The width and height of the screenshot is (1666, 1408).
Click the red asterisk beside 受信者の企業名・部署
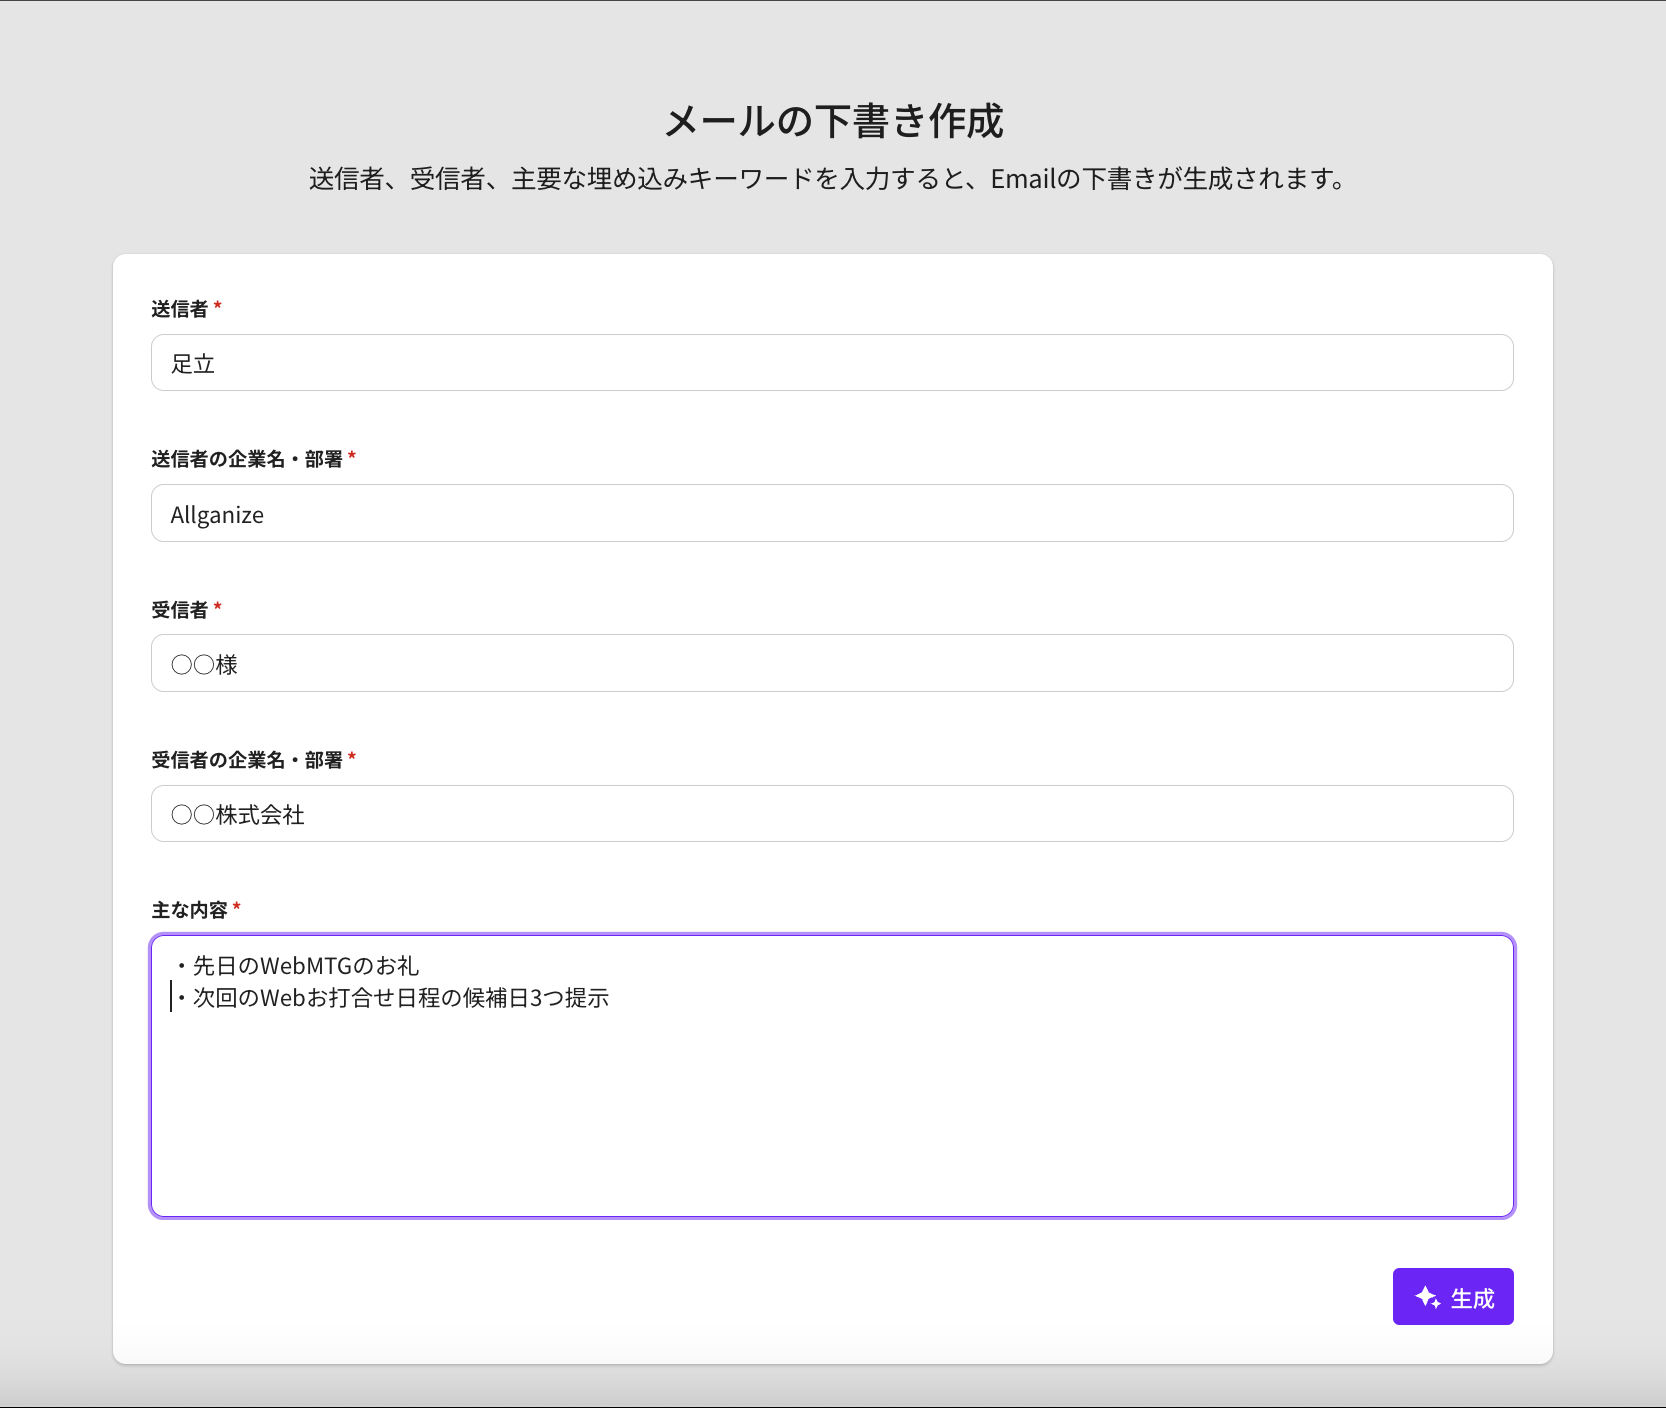[x=352, y=758]
